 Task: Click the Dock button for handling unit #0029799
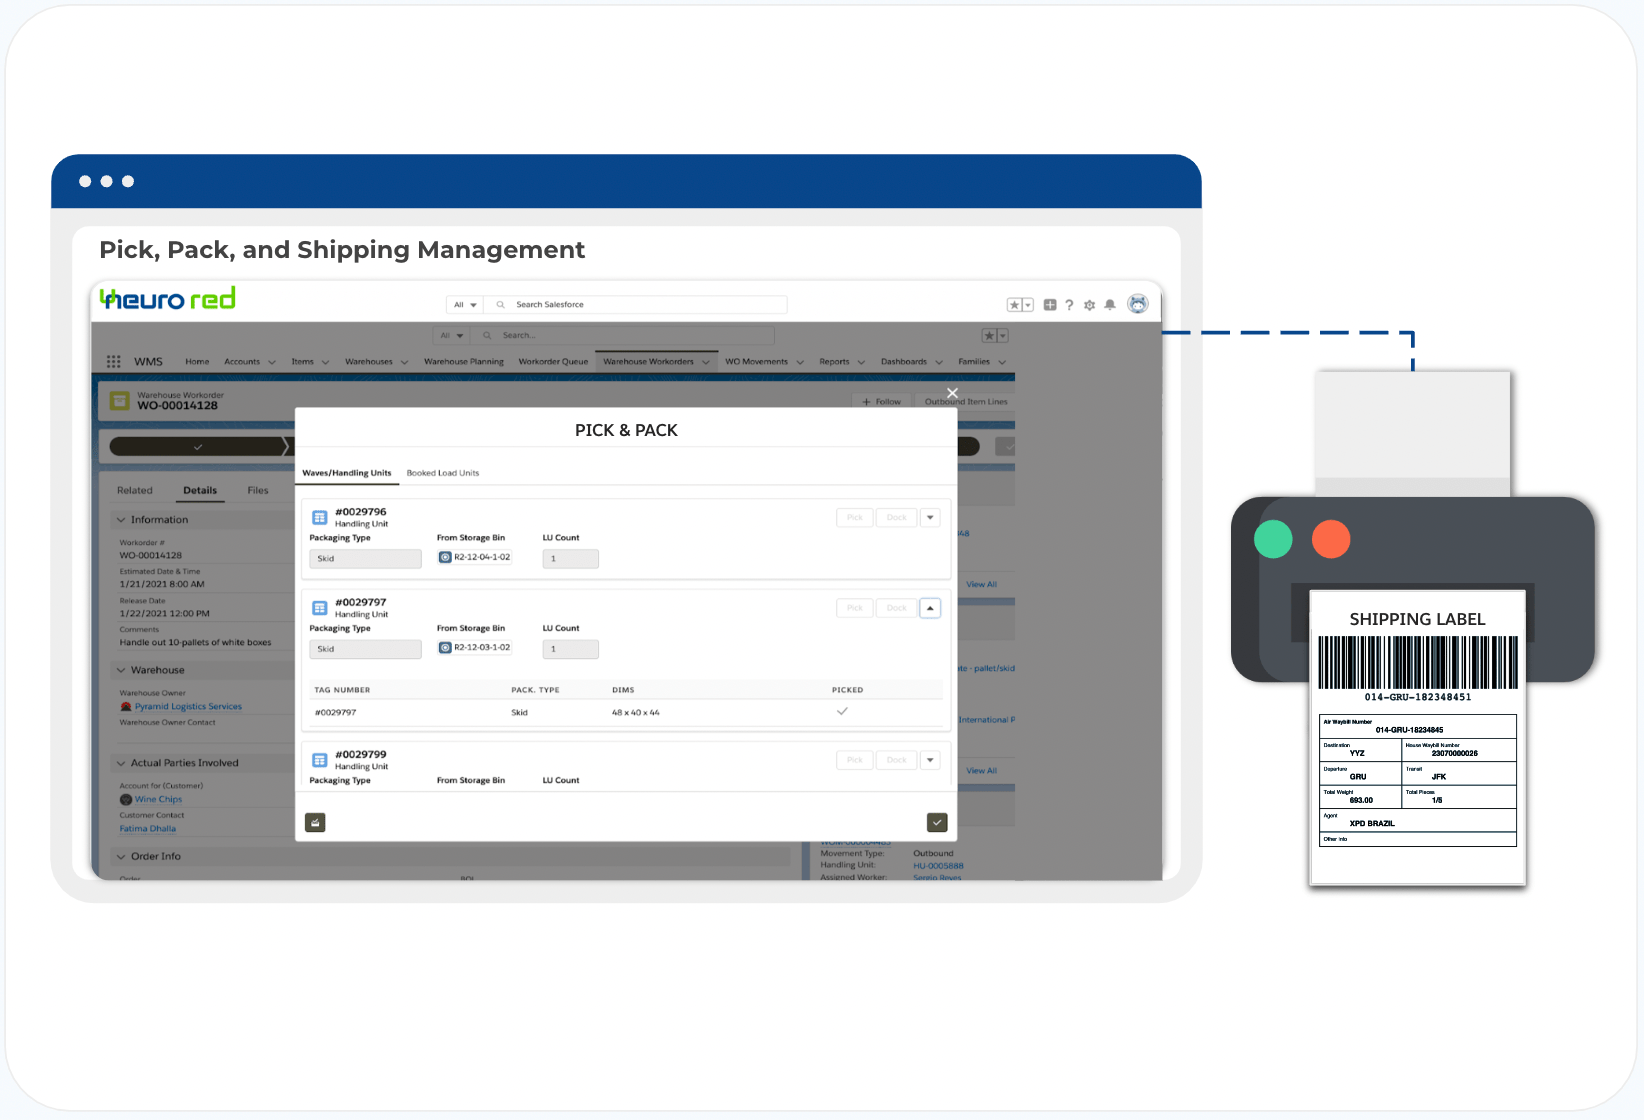coord(895,760)
